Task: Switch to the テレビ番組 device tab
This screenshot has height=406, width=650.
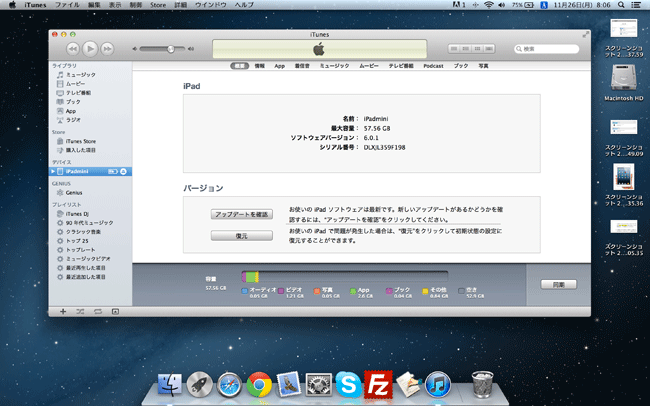Action: click(x=401, y=66)
